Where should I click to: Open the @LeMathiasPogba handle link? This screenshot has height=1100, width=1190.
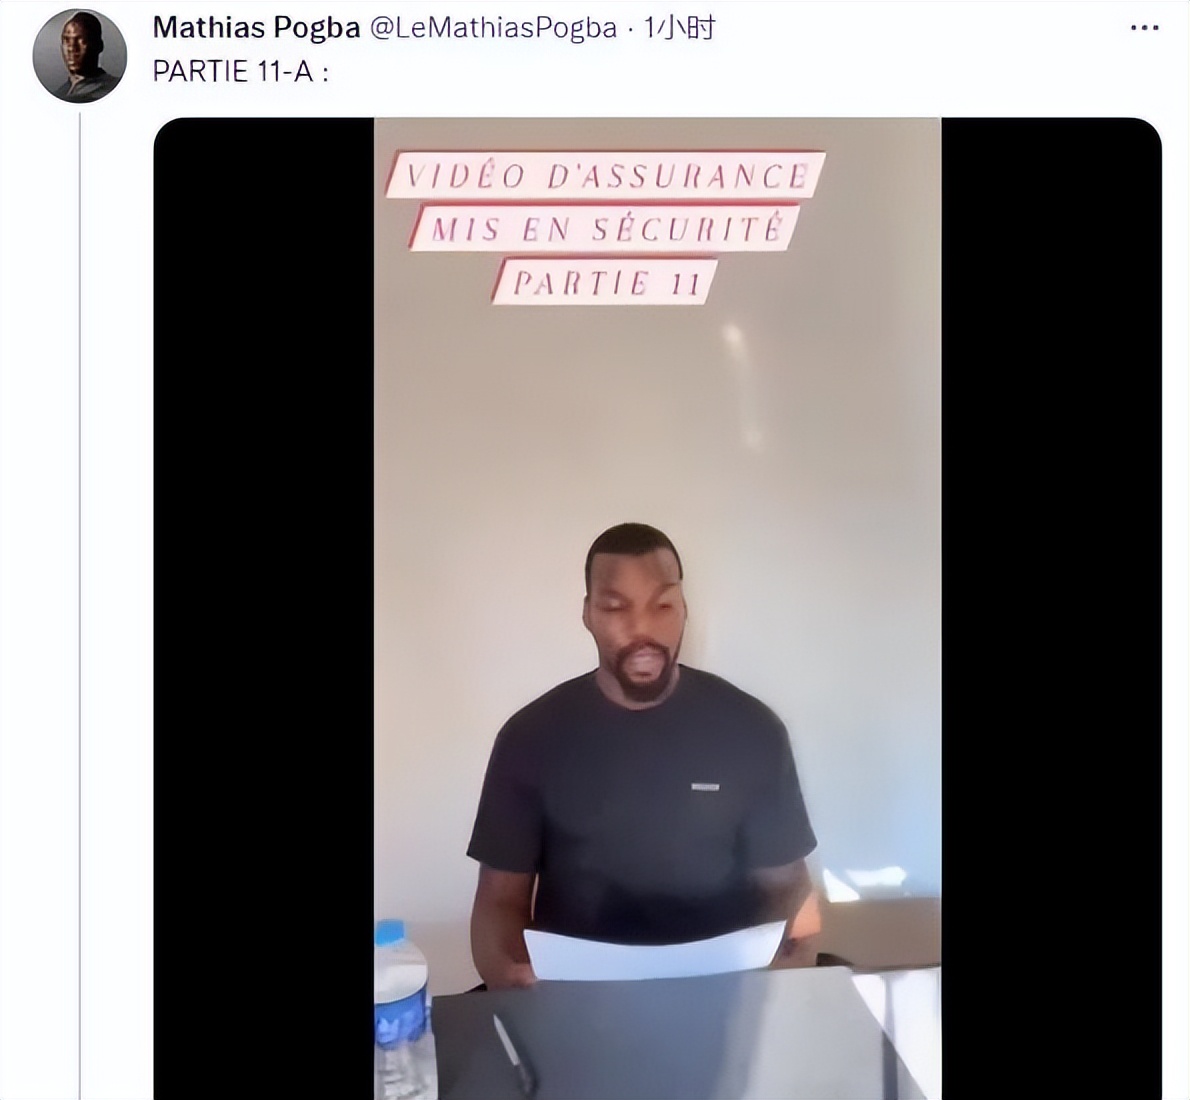click(493, 28)
